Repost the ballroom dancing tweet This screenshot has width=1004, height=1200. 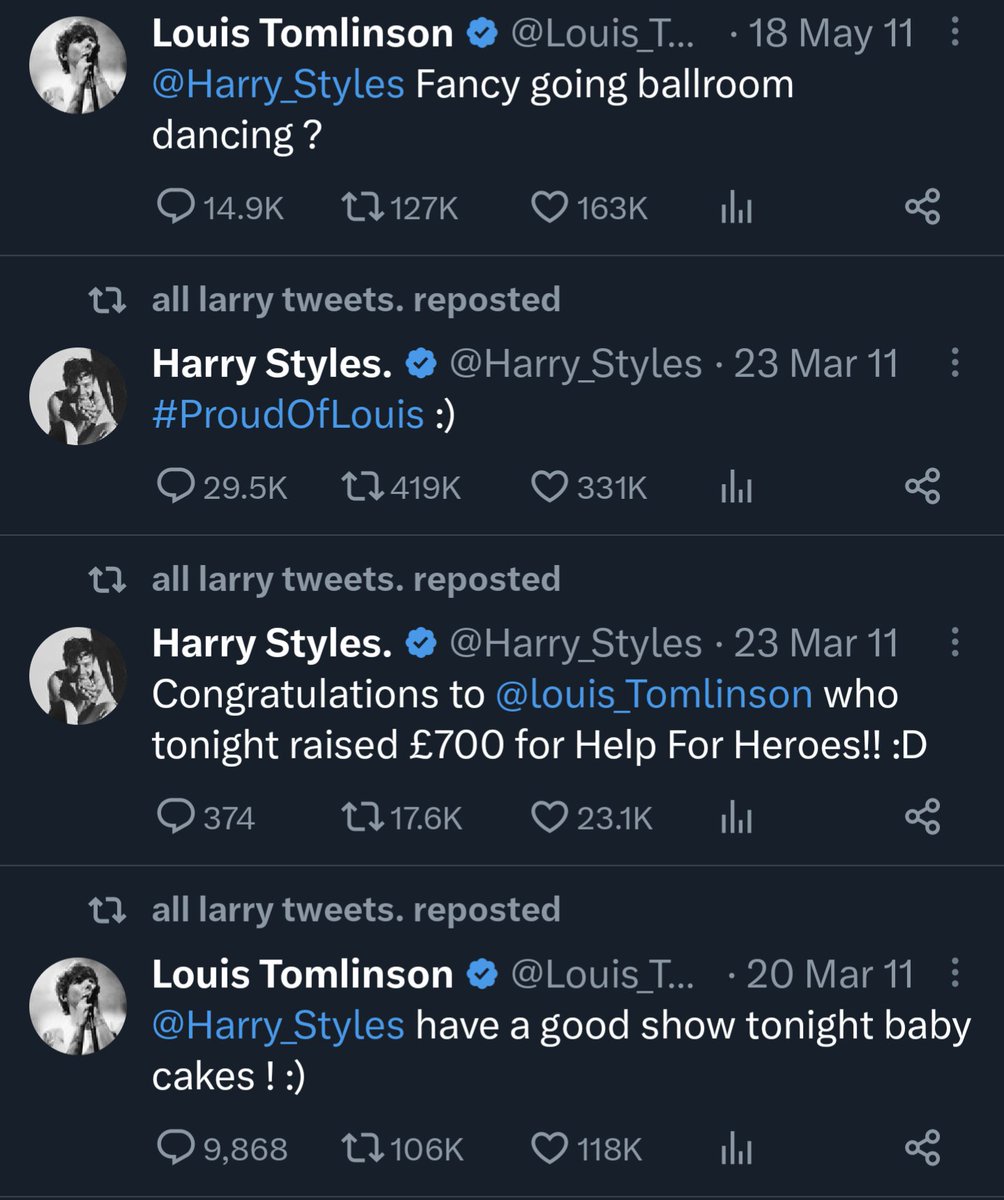coord(357,208)
